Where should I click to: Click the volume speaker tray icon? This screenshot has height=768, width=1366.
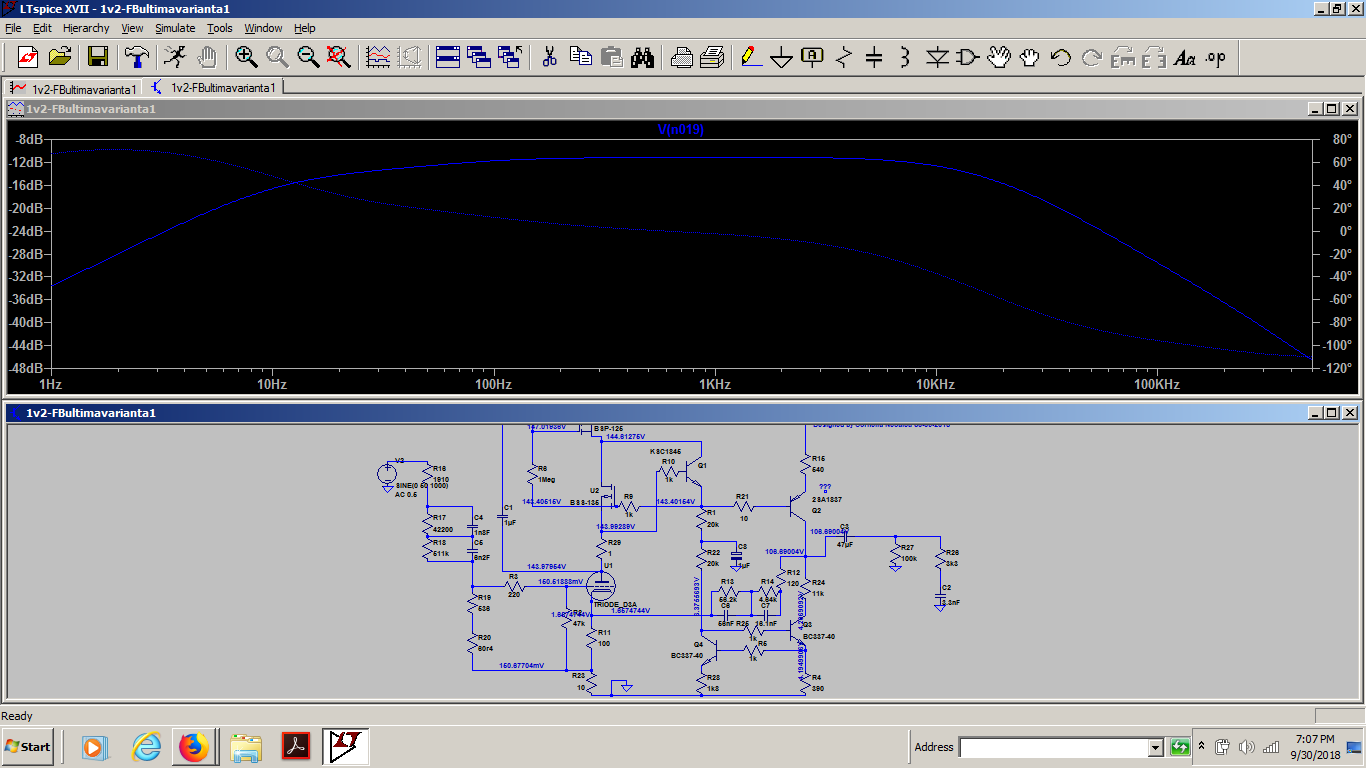click(1247, 747)
